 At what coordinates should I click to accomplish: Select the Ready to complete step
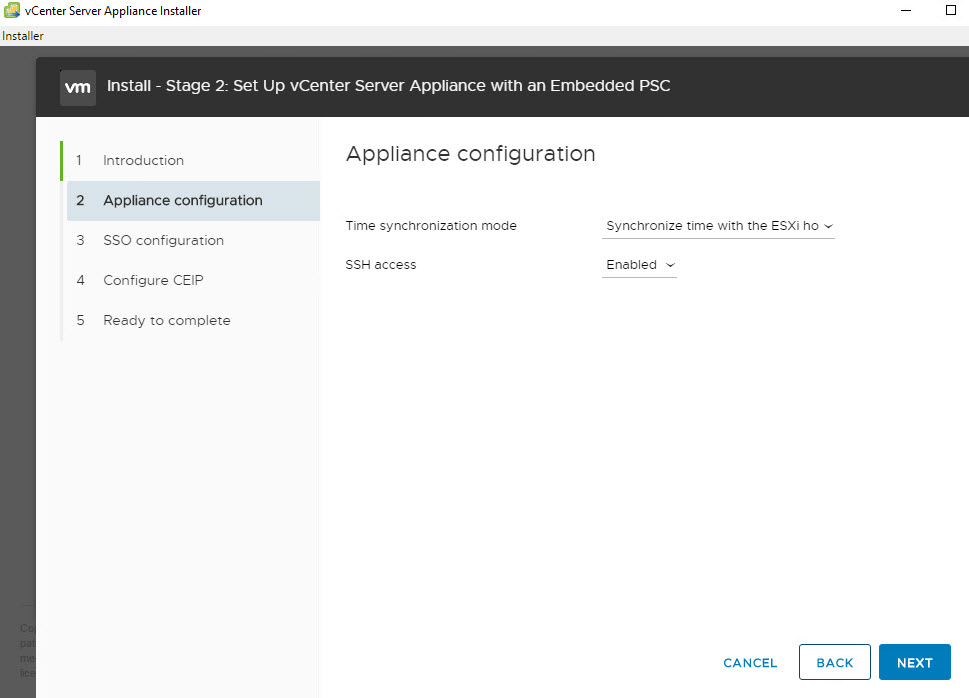tap(166, 320)
